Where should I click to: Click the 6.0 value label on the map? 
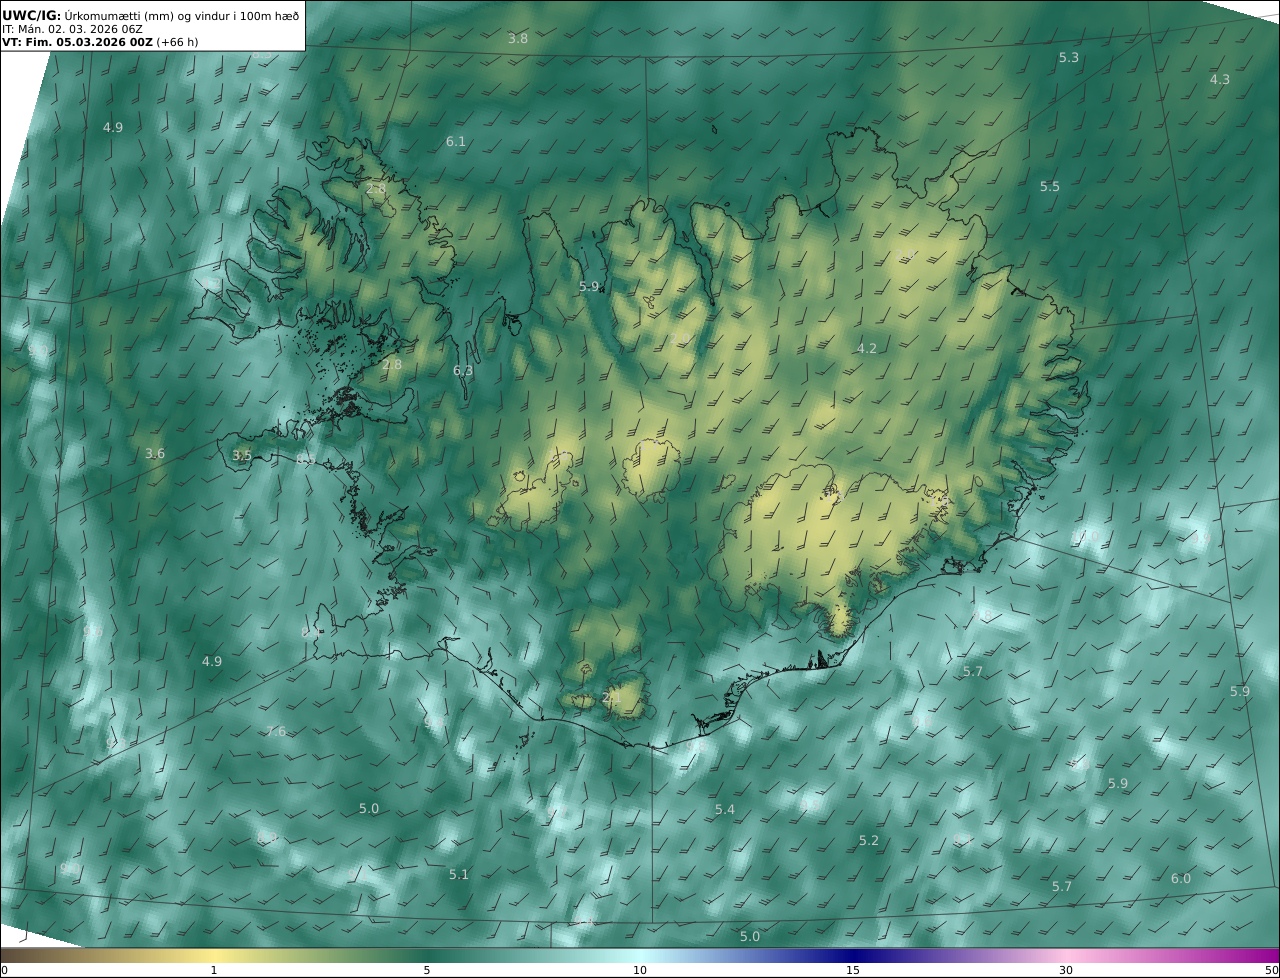1181,879
